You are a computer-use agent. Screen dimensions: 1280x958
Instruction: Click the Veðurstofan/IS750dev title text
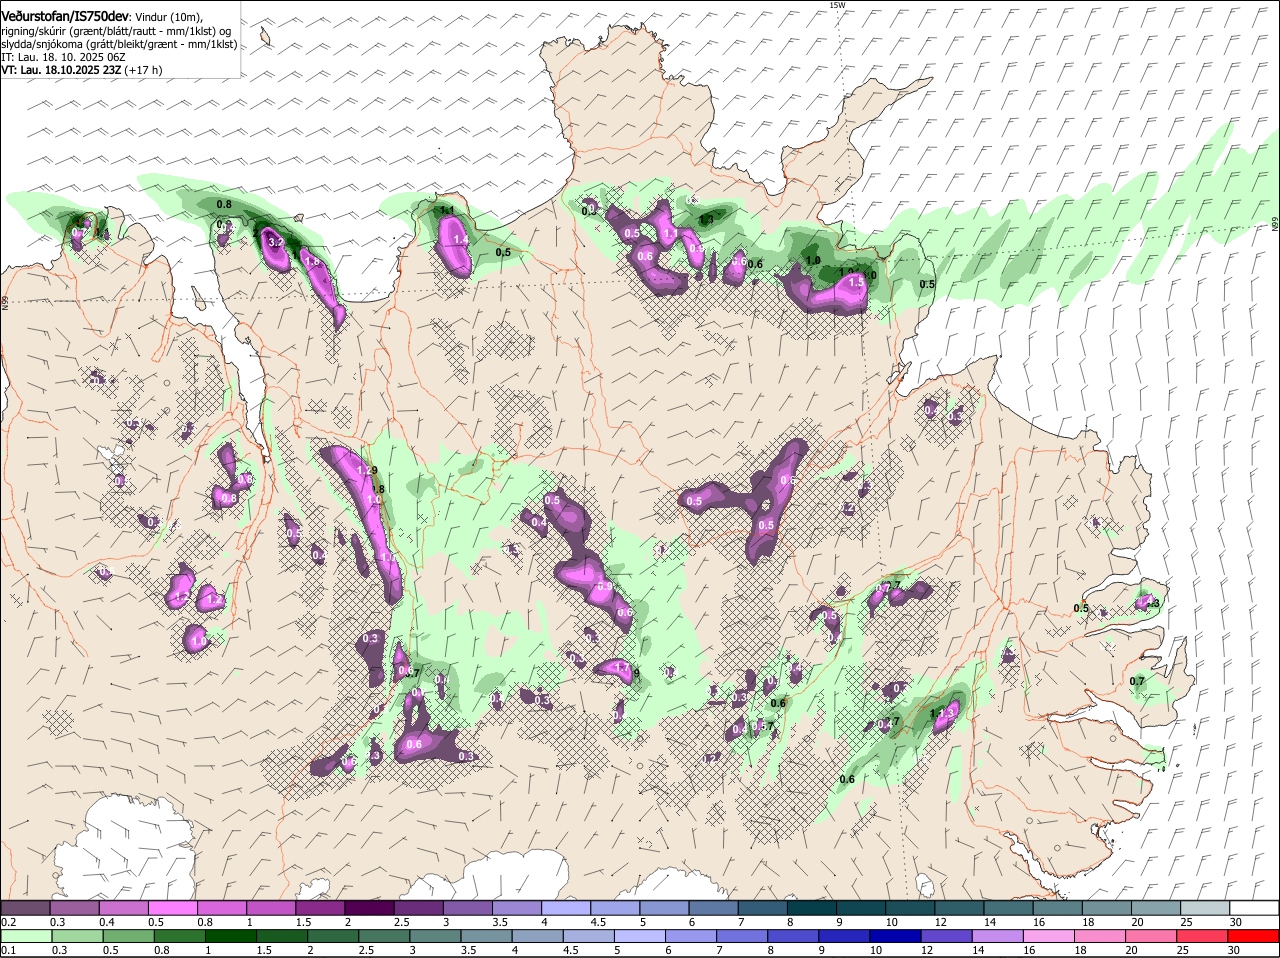pyautogui.click(x=65, y=16)
